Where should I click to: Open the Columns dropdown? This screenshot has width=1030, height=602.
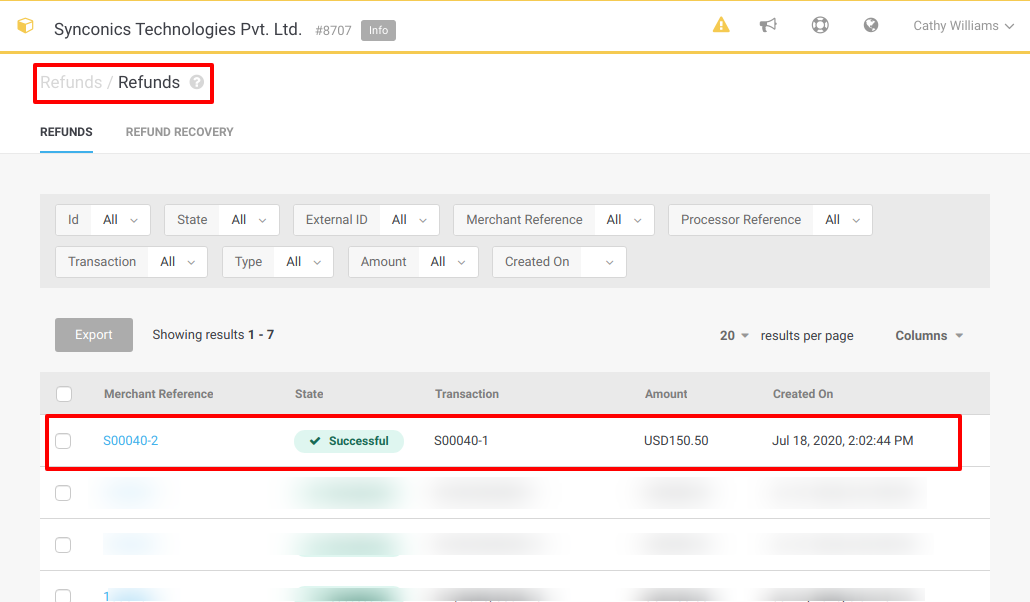[x=929, y=336]
